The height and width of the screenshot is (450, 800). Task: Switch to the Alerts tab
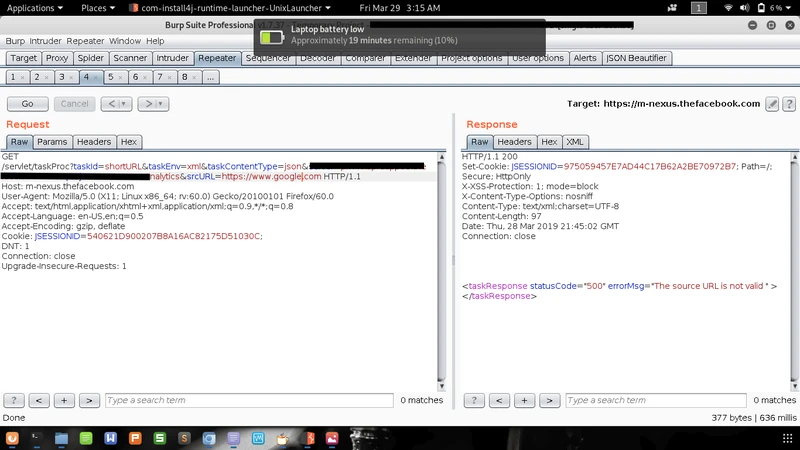click(585, 58)
